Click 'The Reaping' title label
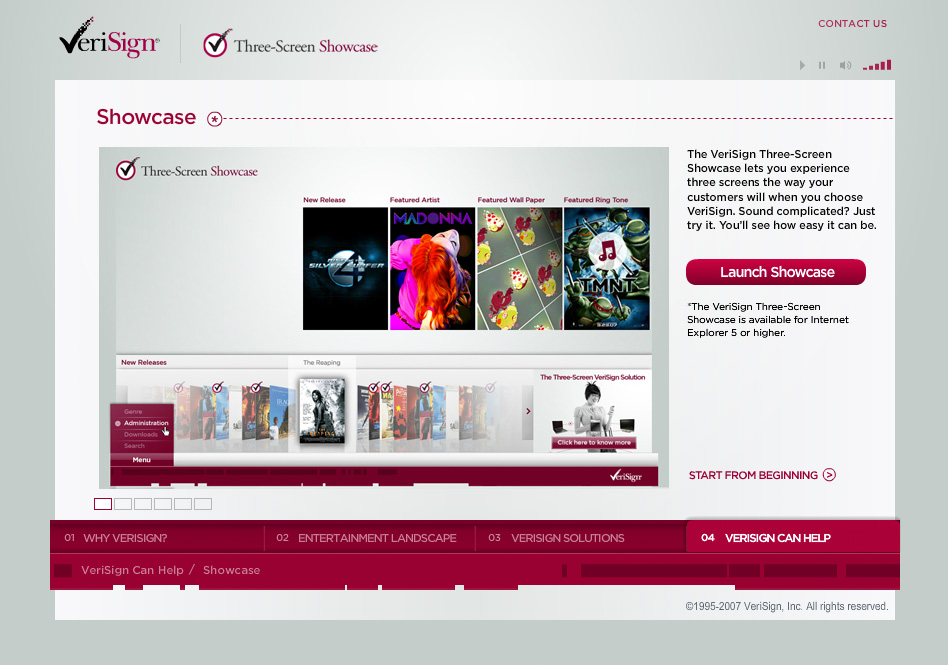Image resolution: width=948 pixels, height=665 pixels. point(322,363)
